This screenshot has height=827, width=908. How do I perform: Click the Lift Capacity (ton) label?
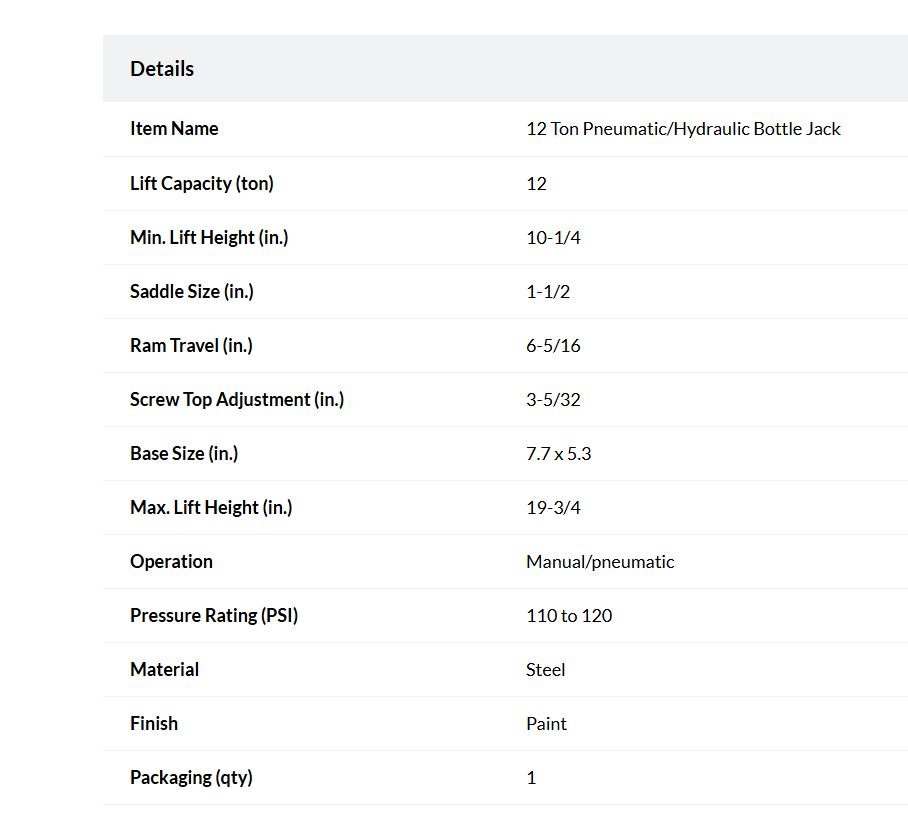click(x=202, y=184)
